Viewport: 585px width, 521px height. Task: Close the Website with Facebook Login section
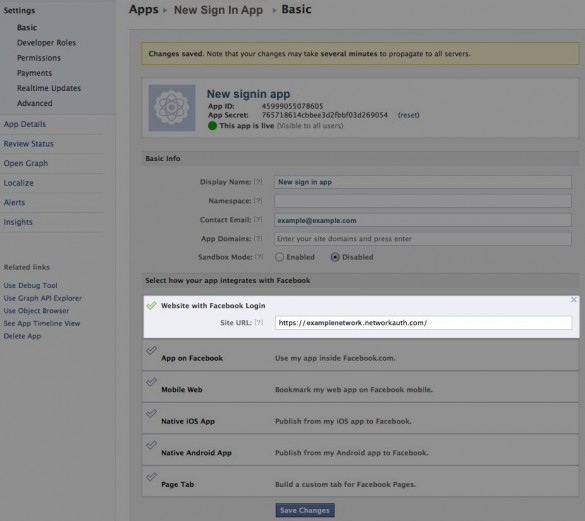coord(573,300)
